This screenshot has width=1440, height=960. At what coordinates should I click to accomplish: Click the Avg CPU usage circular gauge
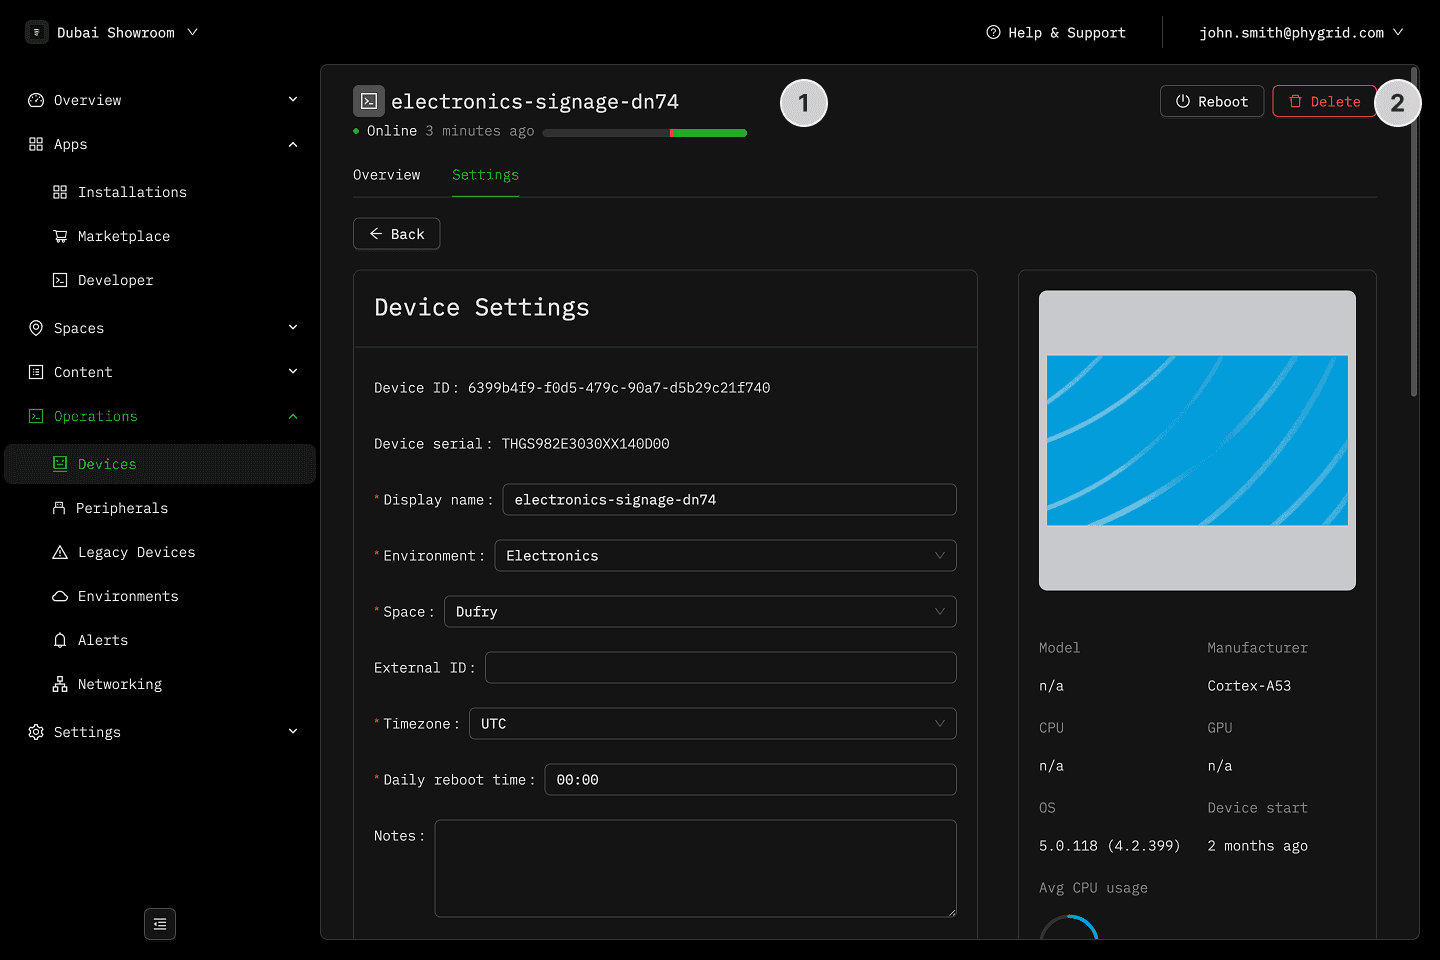(1069, 927)
